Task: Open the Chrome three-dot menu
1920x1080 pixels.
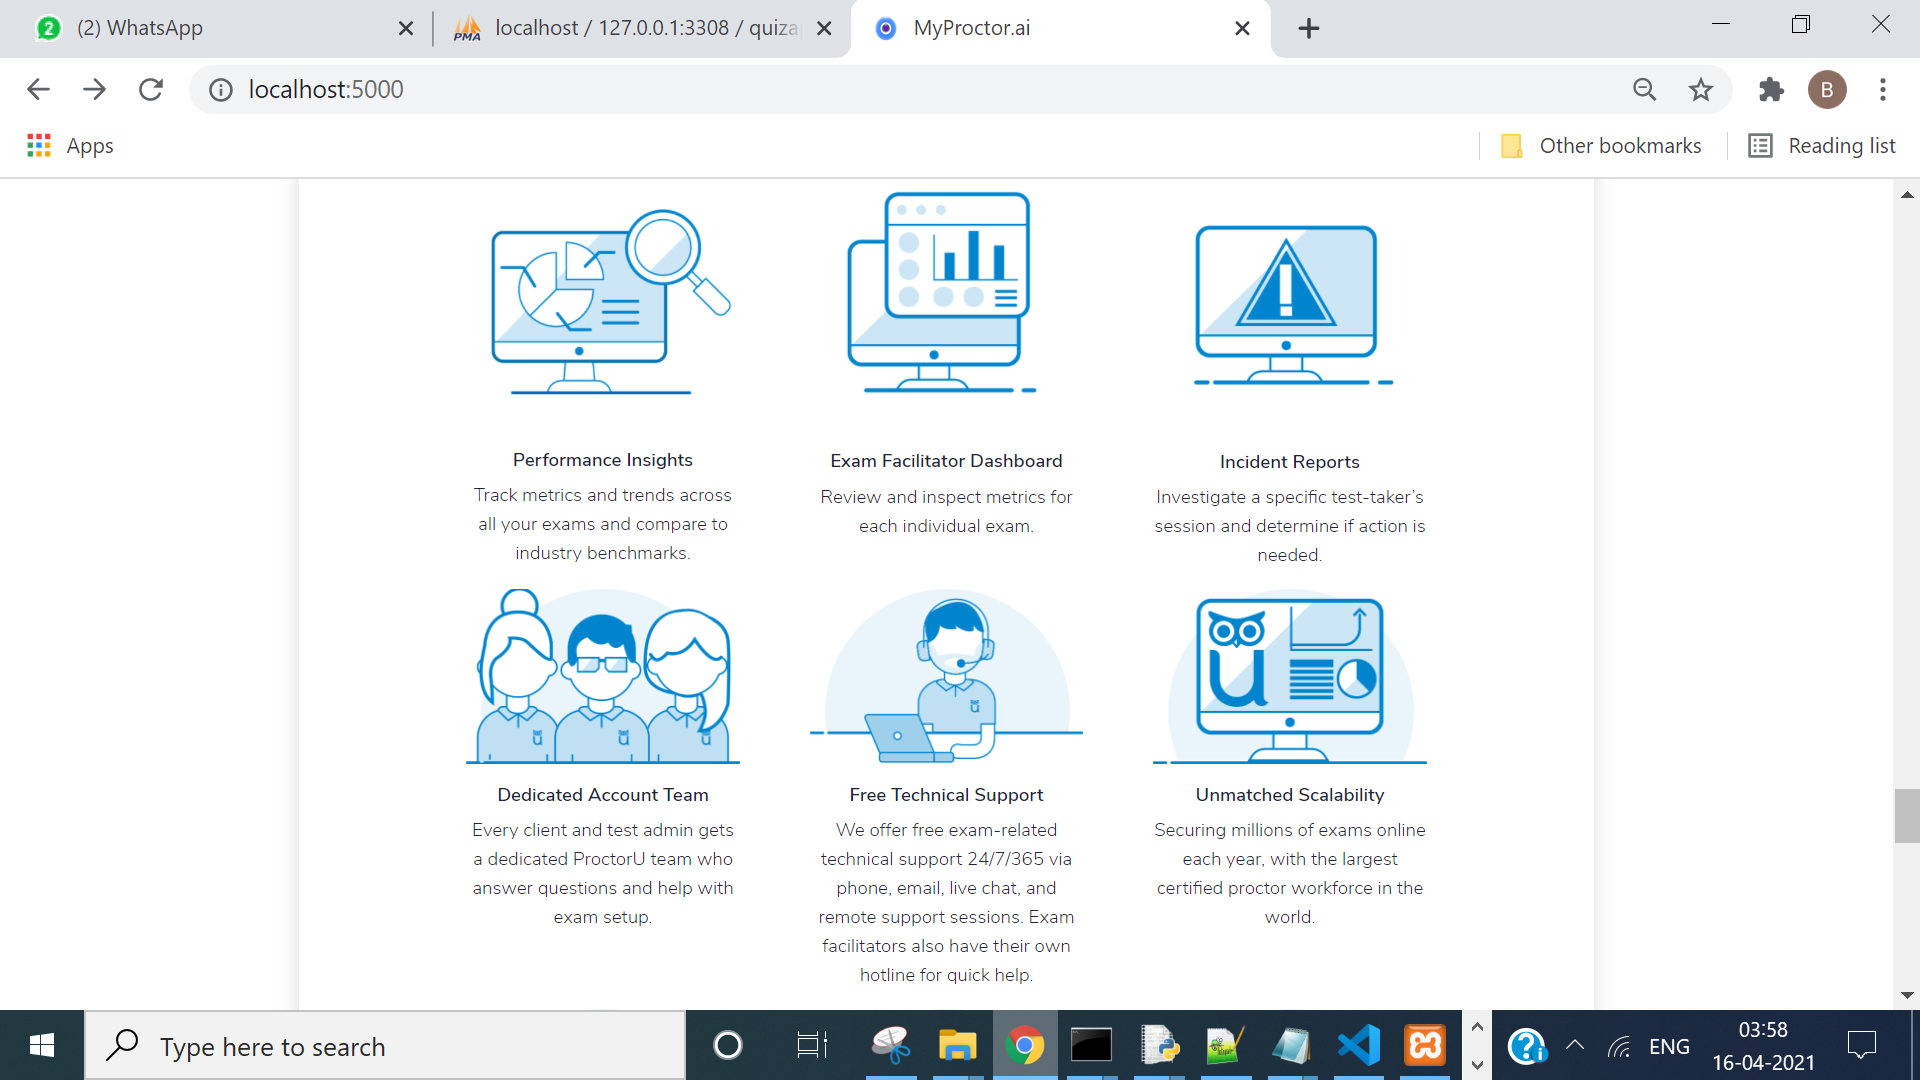Action: coord(1882,90)
